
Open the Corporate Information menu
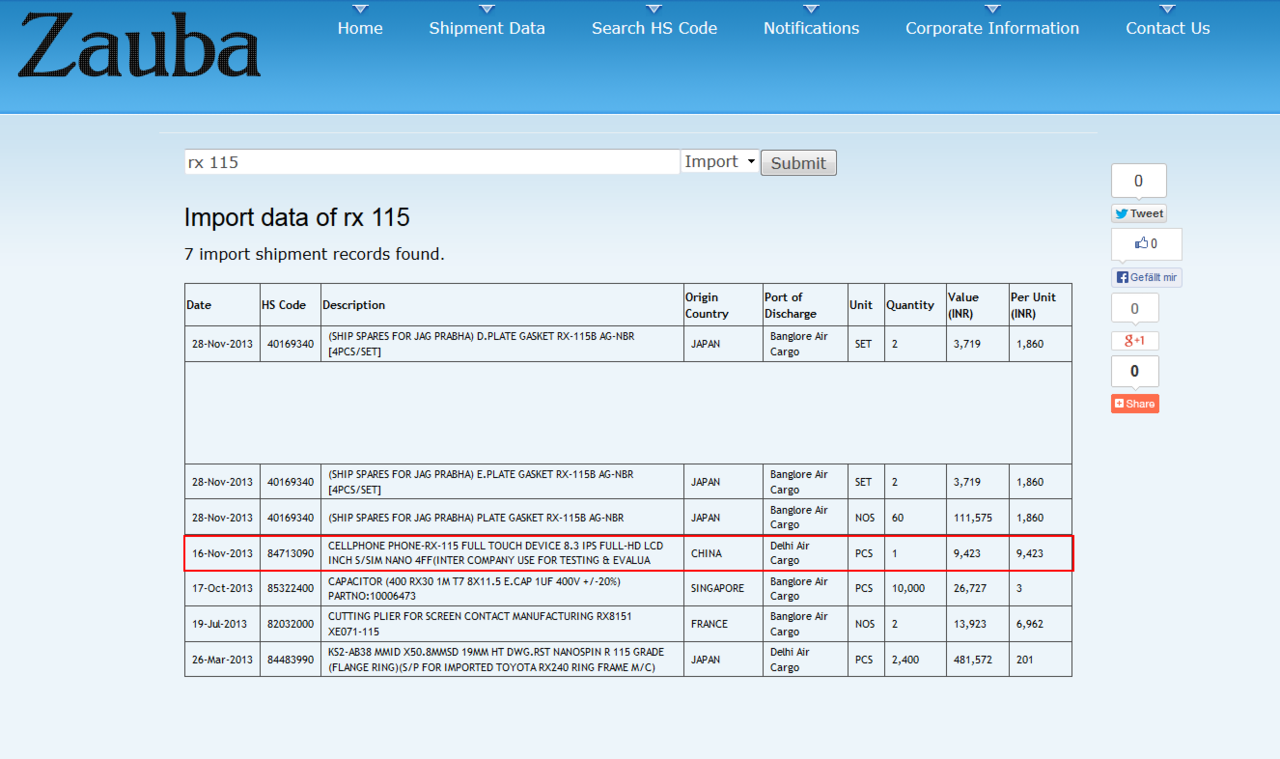coord(992,28)
